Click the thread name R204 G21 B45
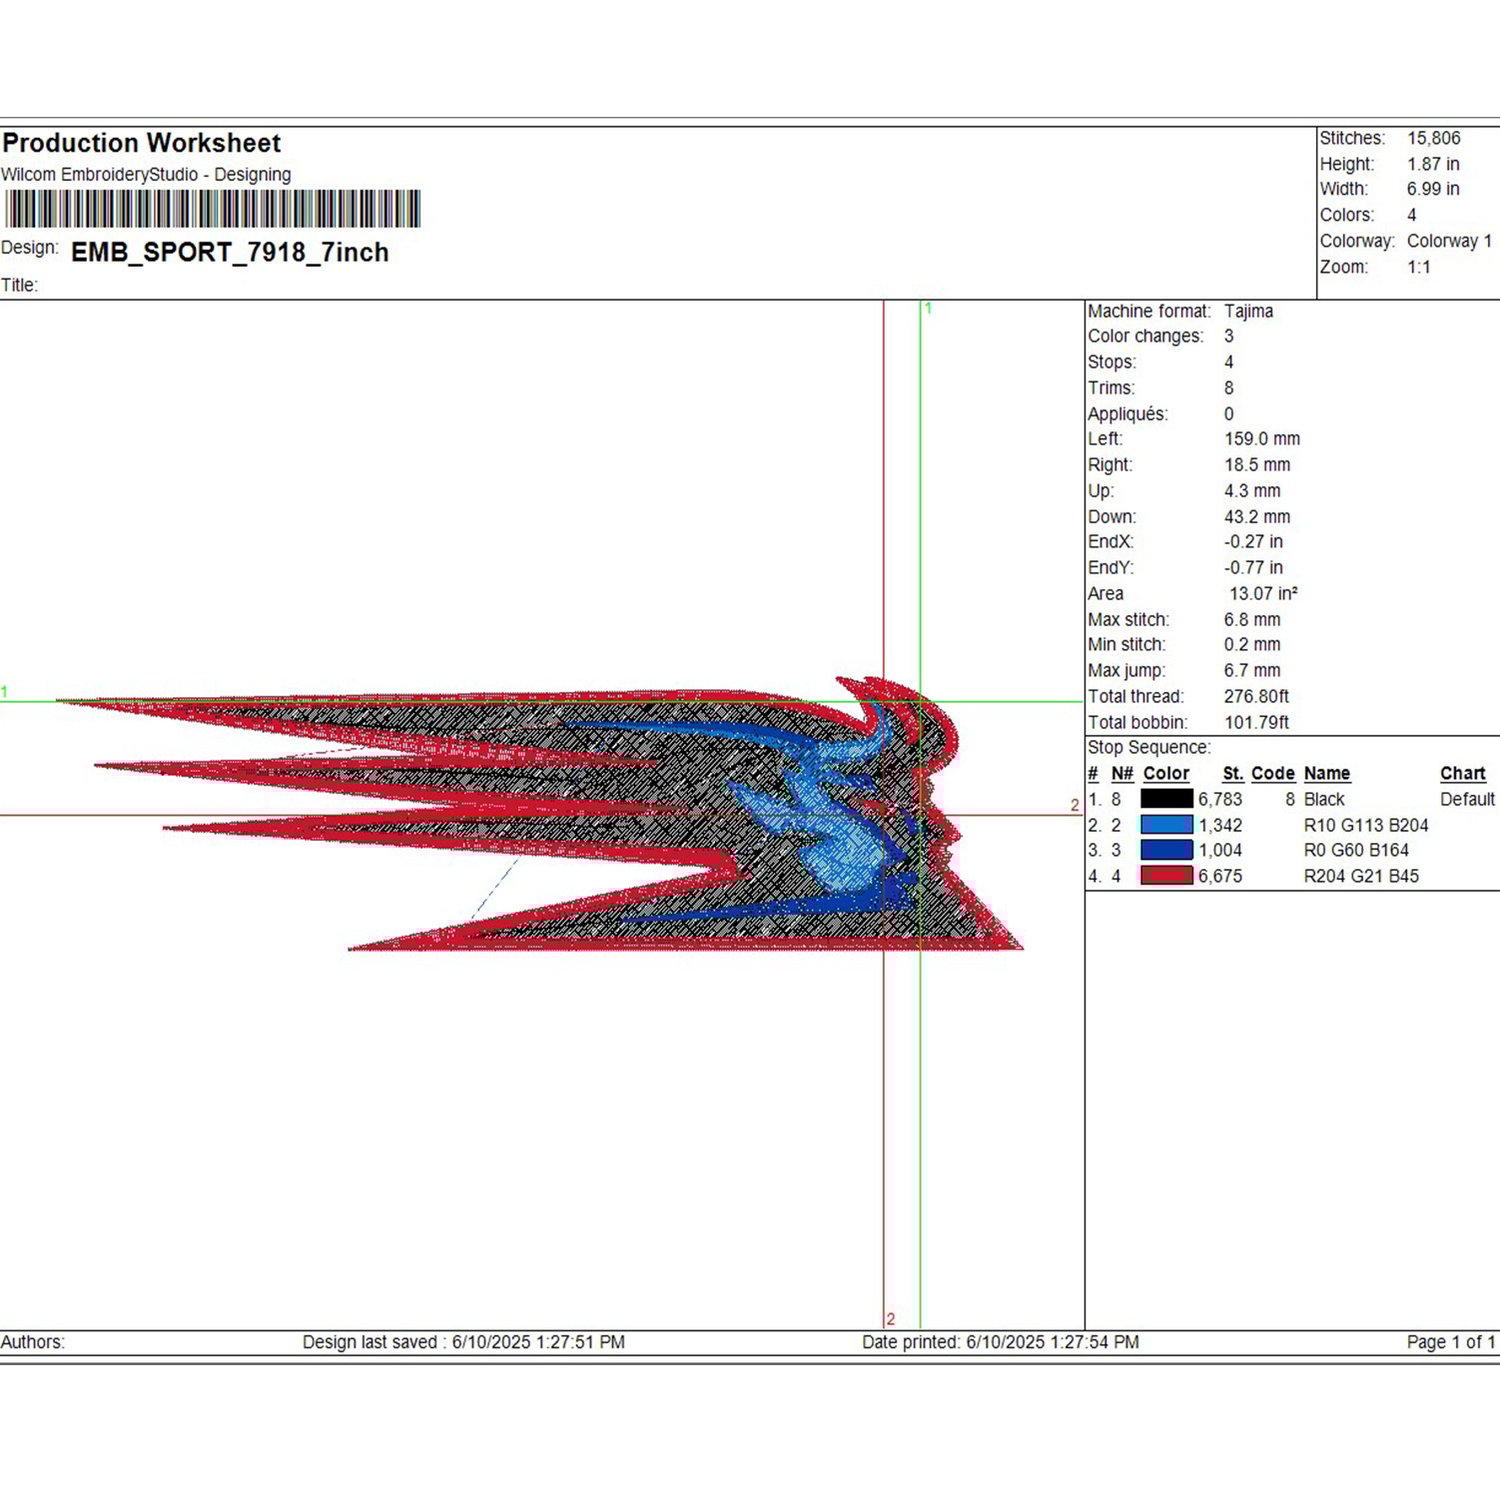 [x=1361, y=876]
